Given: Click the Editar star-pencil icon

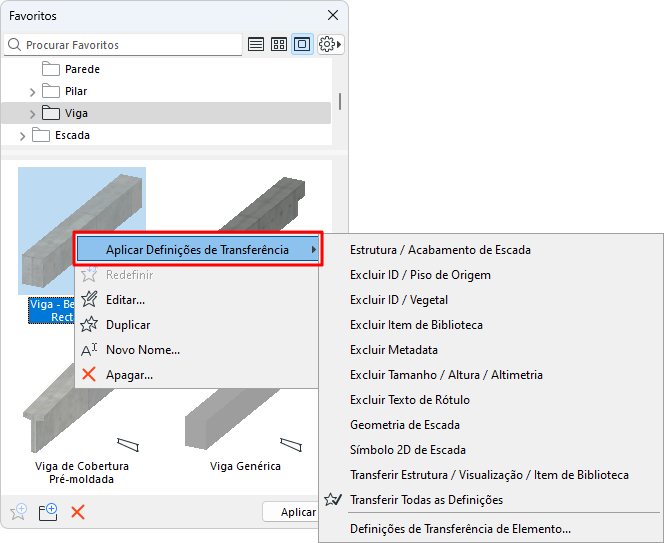Looking at the screenshot, I should [x=89, y=299].
